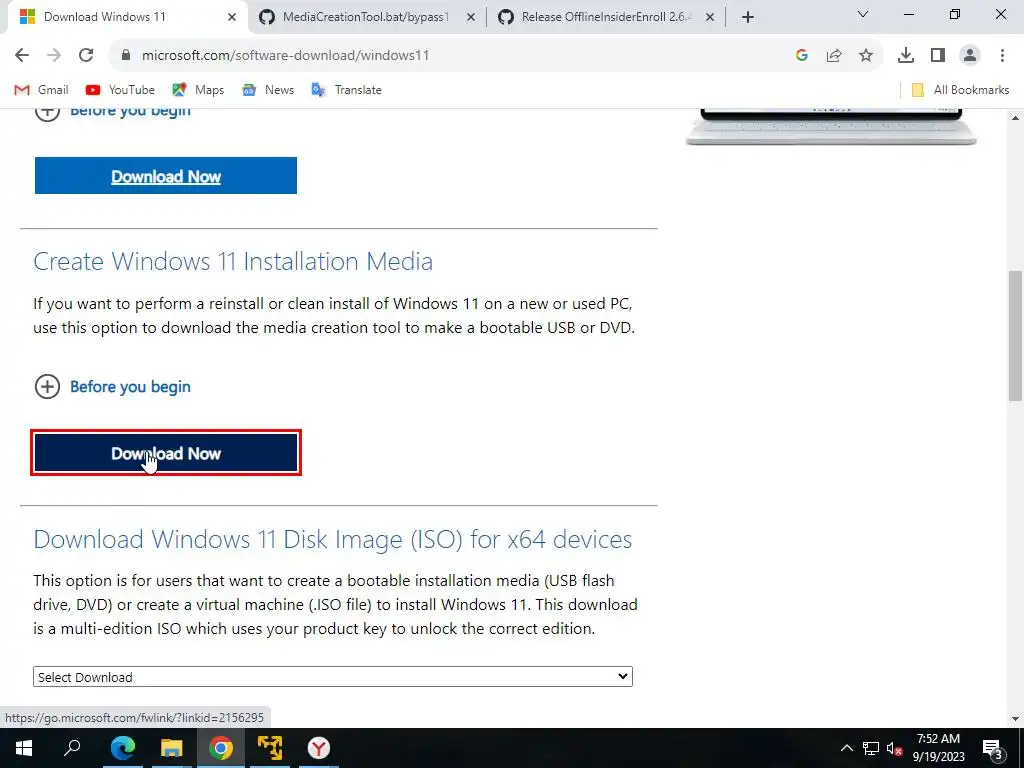Viewport: 1024px width, 768px height.
Task: Close the Download Windows 11 tab
Action: point(232,18)
